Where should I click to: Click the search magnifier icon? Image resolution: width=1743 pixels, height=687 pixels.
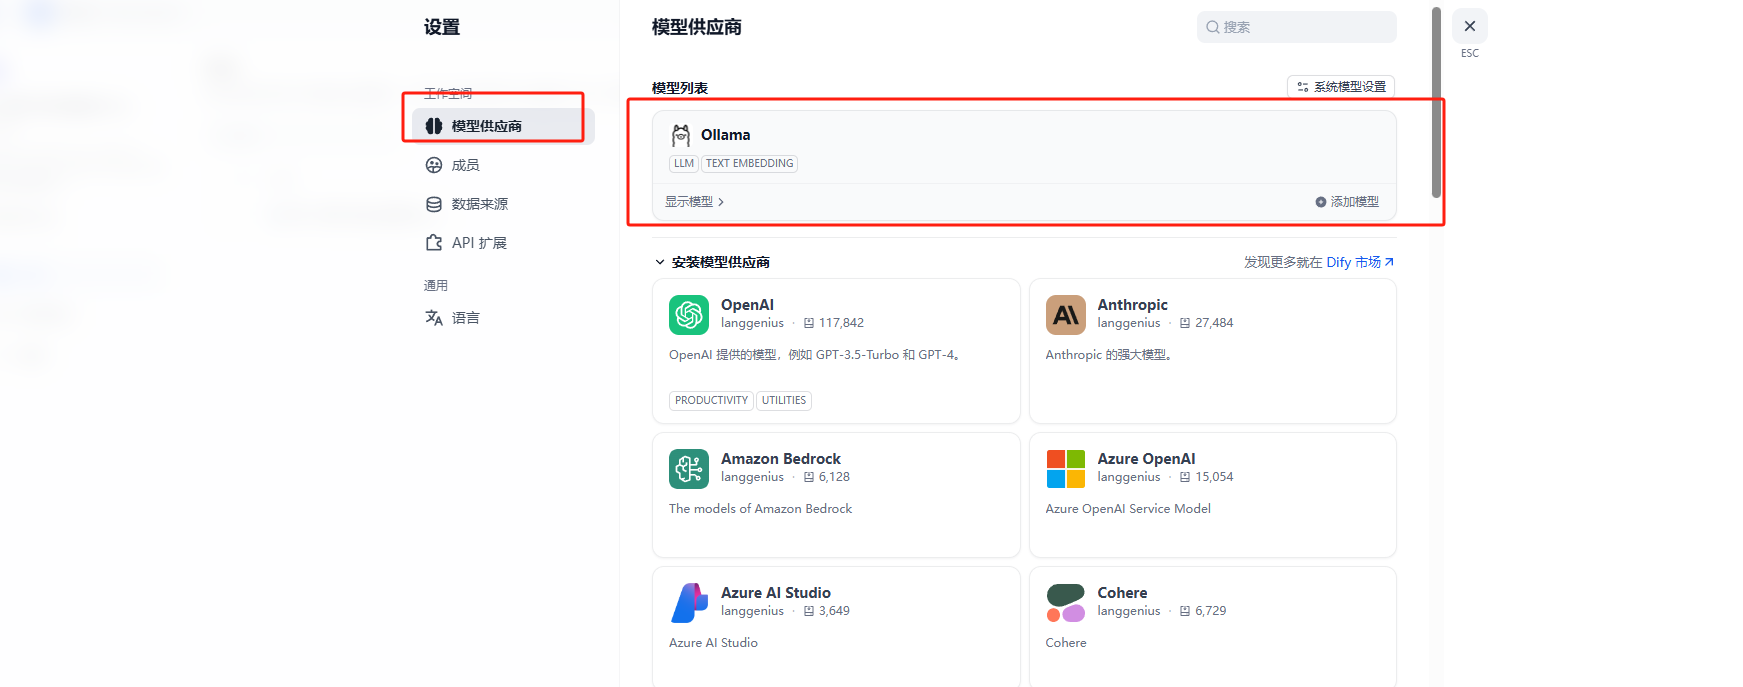1213,27
